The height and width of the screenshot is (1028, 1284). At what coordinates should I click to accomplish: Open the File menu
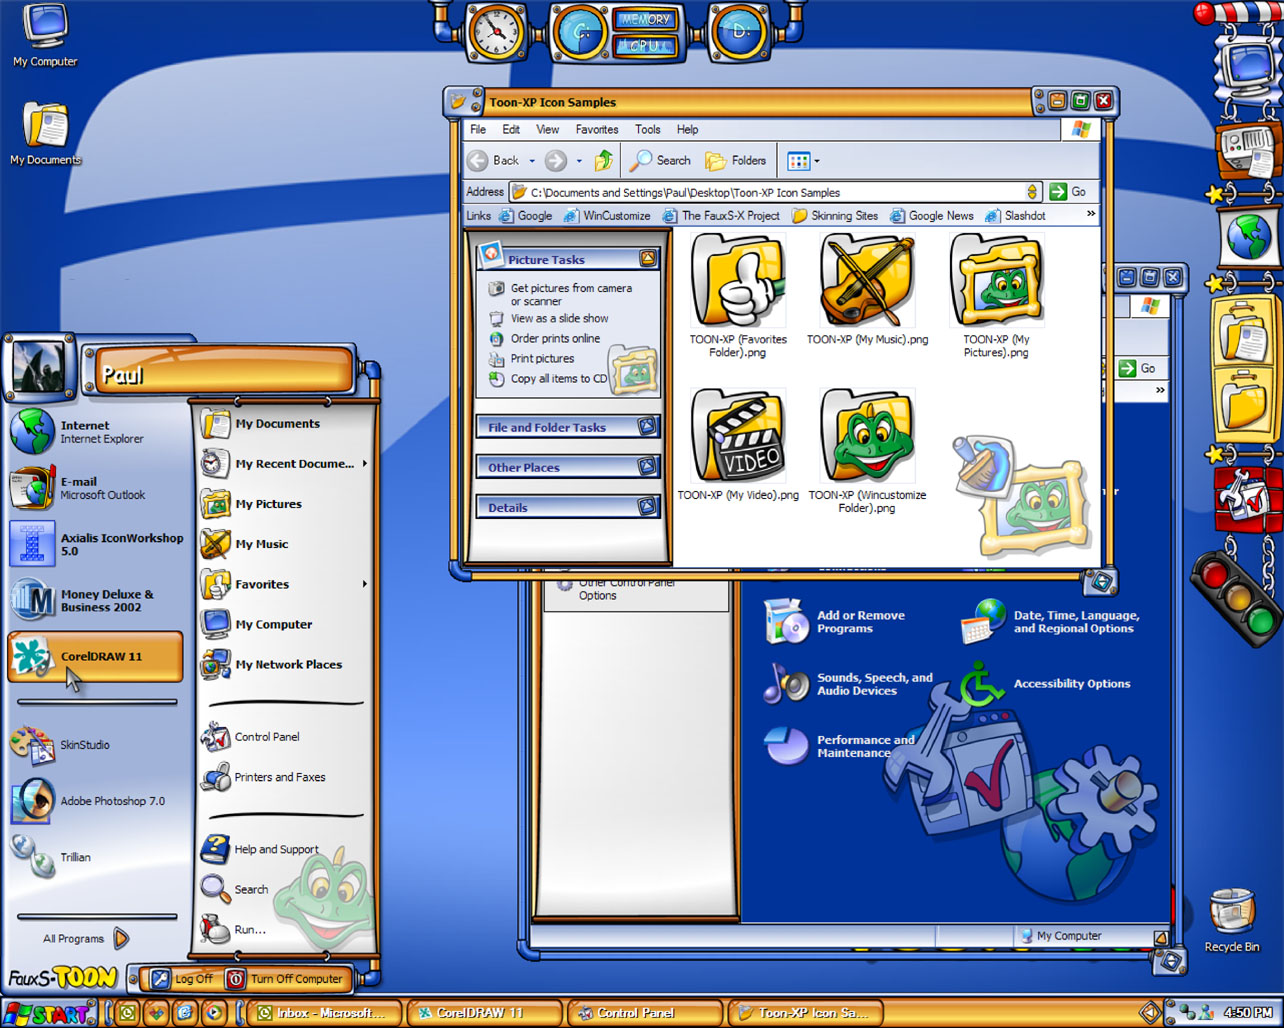click(x=478, y=129)
